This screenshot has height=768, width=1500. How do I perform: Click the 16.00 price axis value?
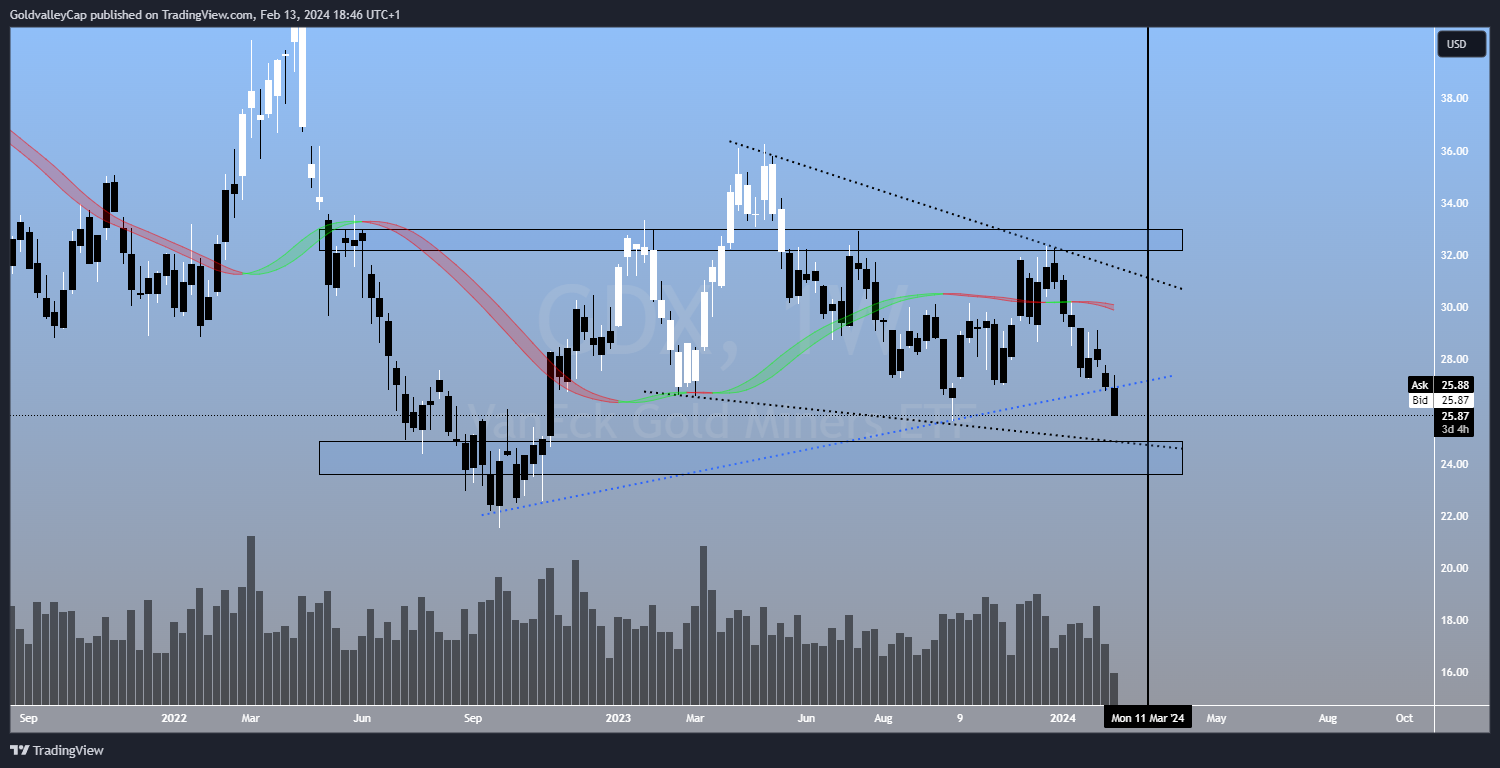(x=1454, y=672)
